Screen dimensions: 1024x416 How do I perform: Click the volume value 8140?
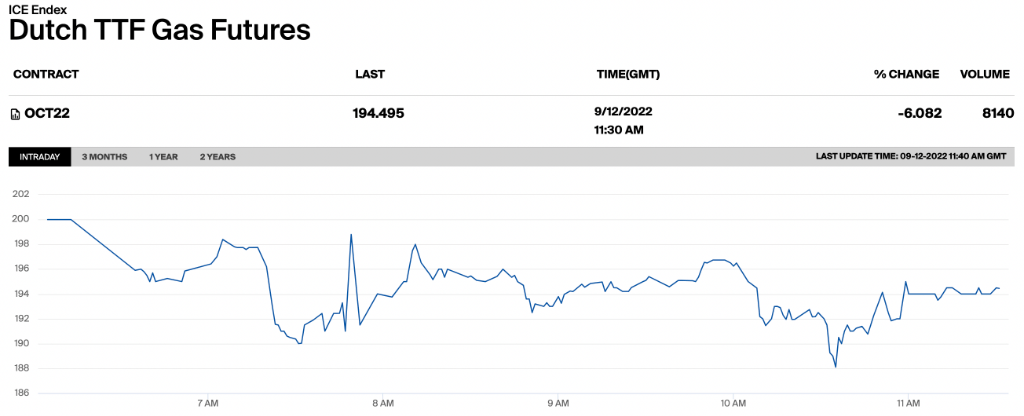click(997, 113)
